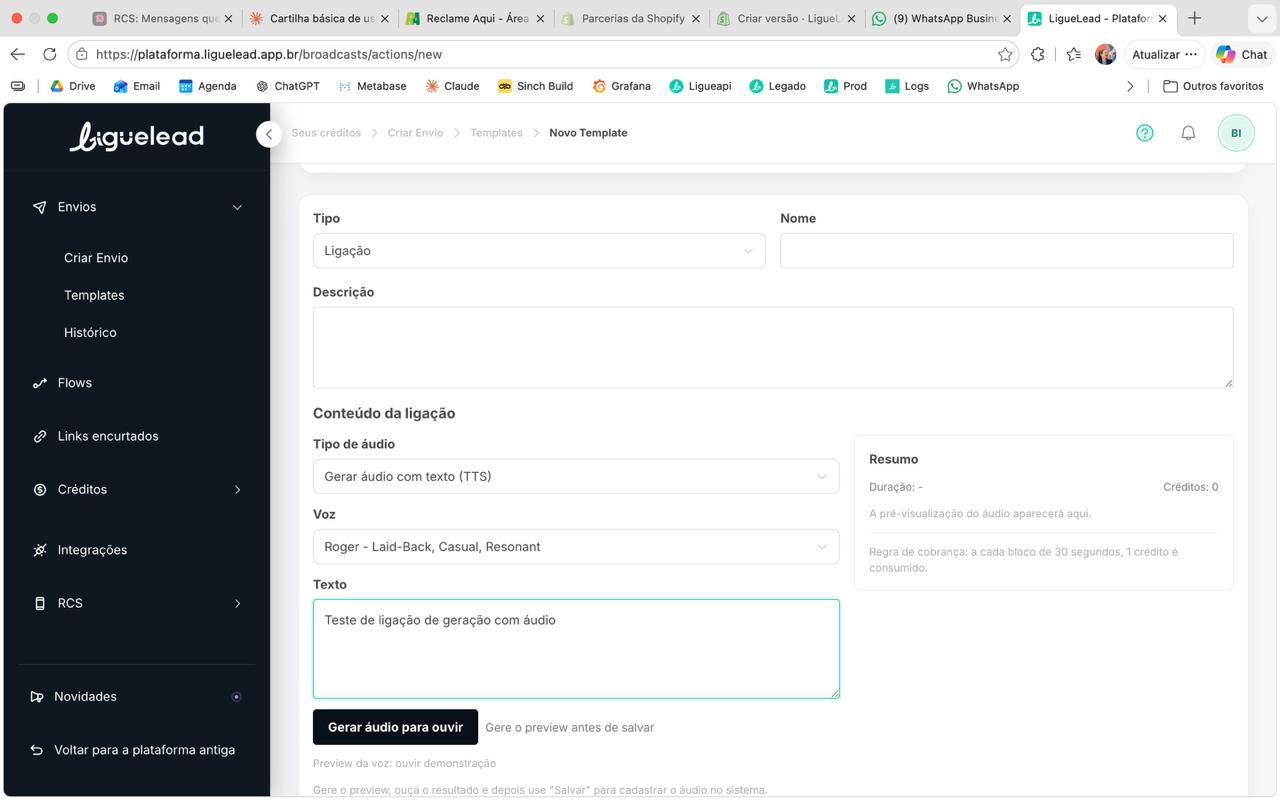This screenshot has height=800, width=1280.
Task: Click the LigueLead logo in the sidebar
Action: [x=137, y=136]
